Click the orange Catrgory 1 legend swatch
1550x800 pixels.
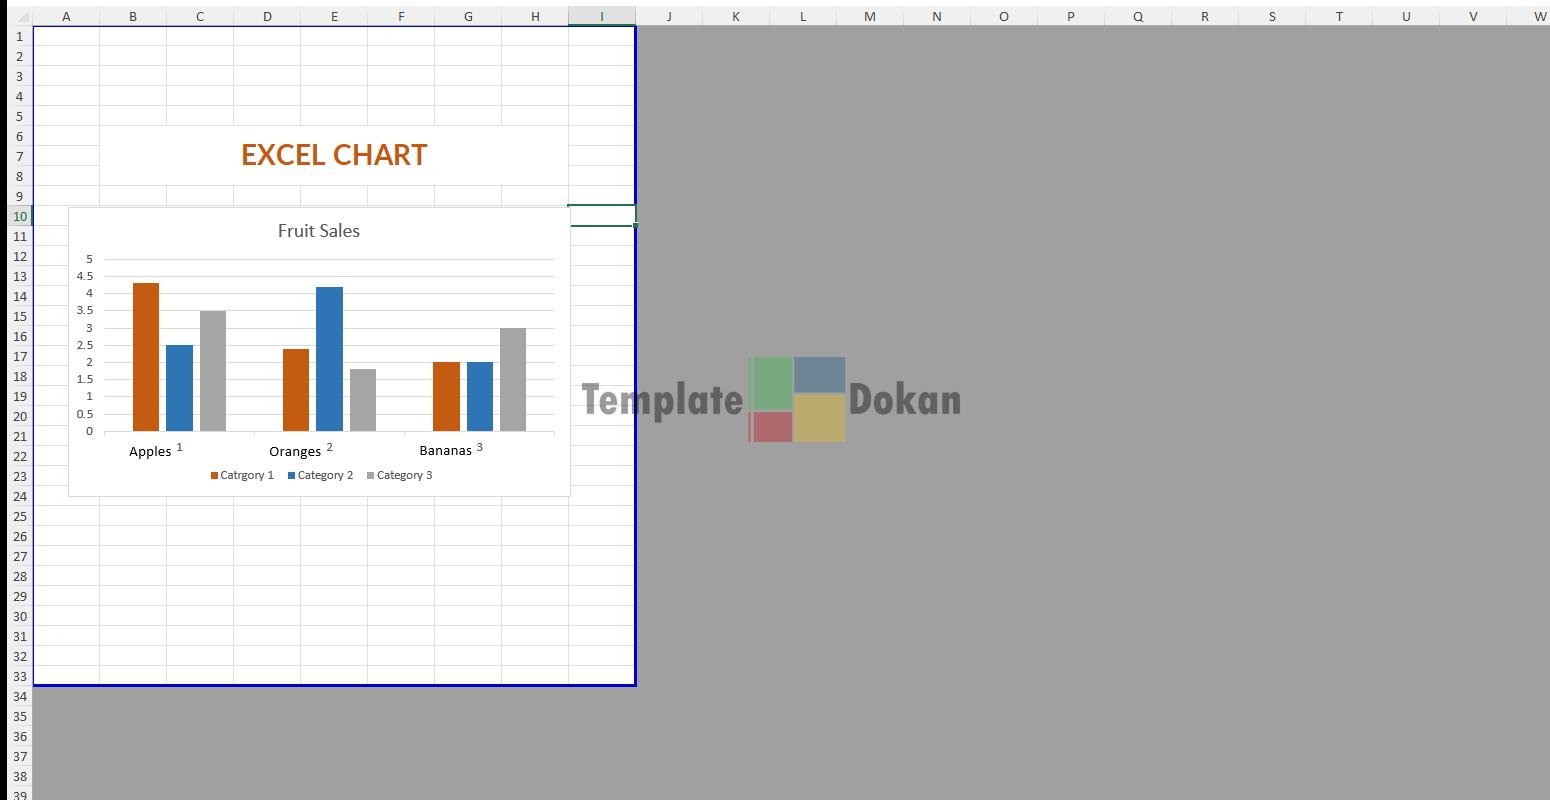[214, 476]
